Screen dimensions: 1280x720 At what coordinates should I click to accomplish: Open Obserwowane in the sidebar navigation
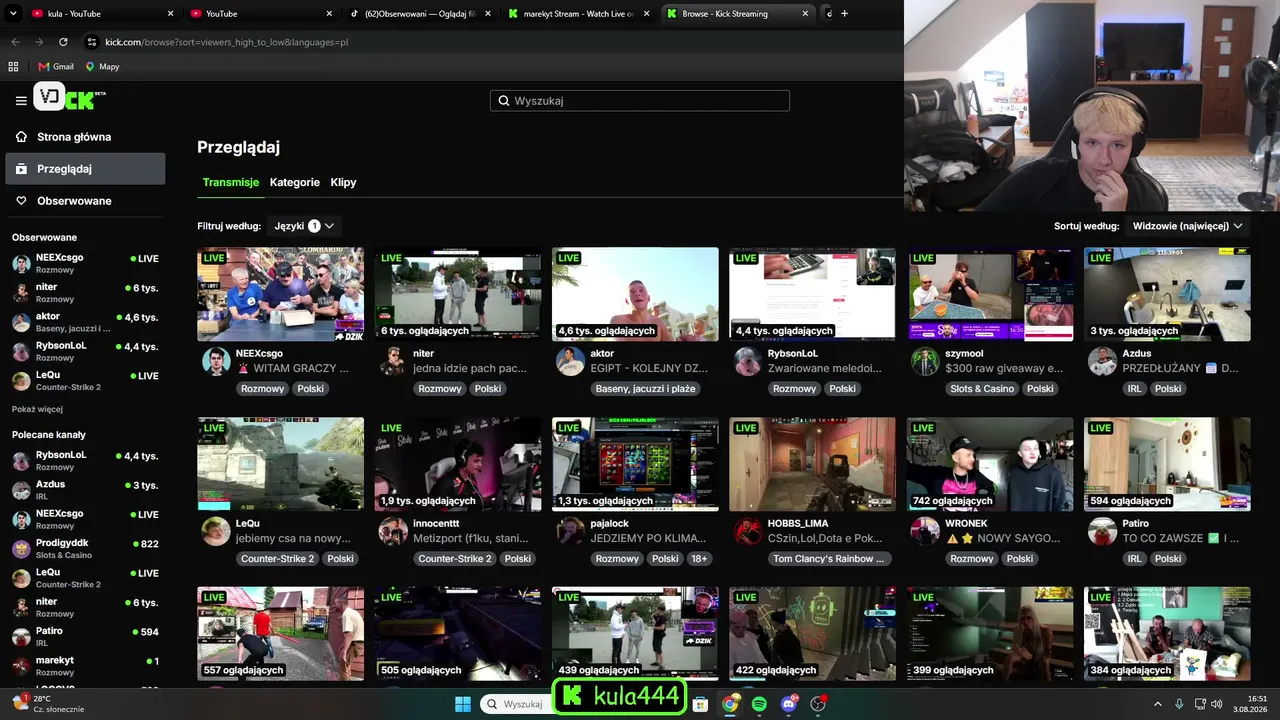(x=85, y=201)
